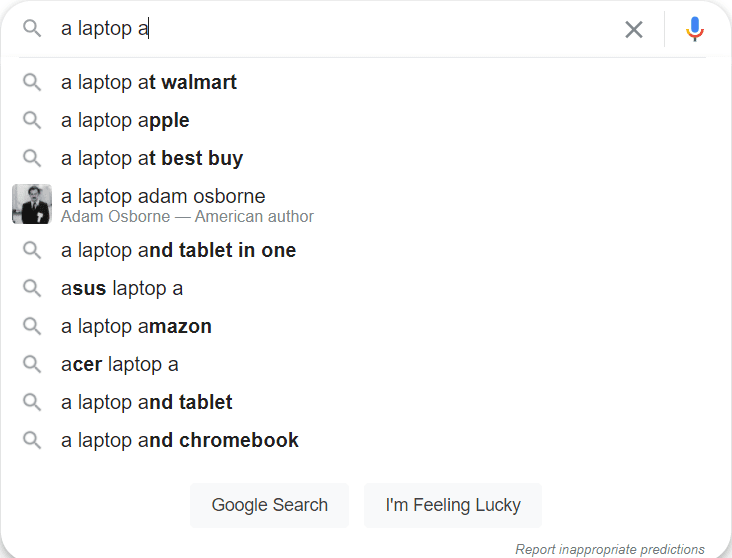
Task: Choose the "a laptop and tablet in one" suggestion
Action: 178,250
